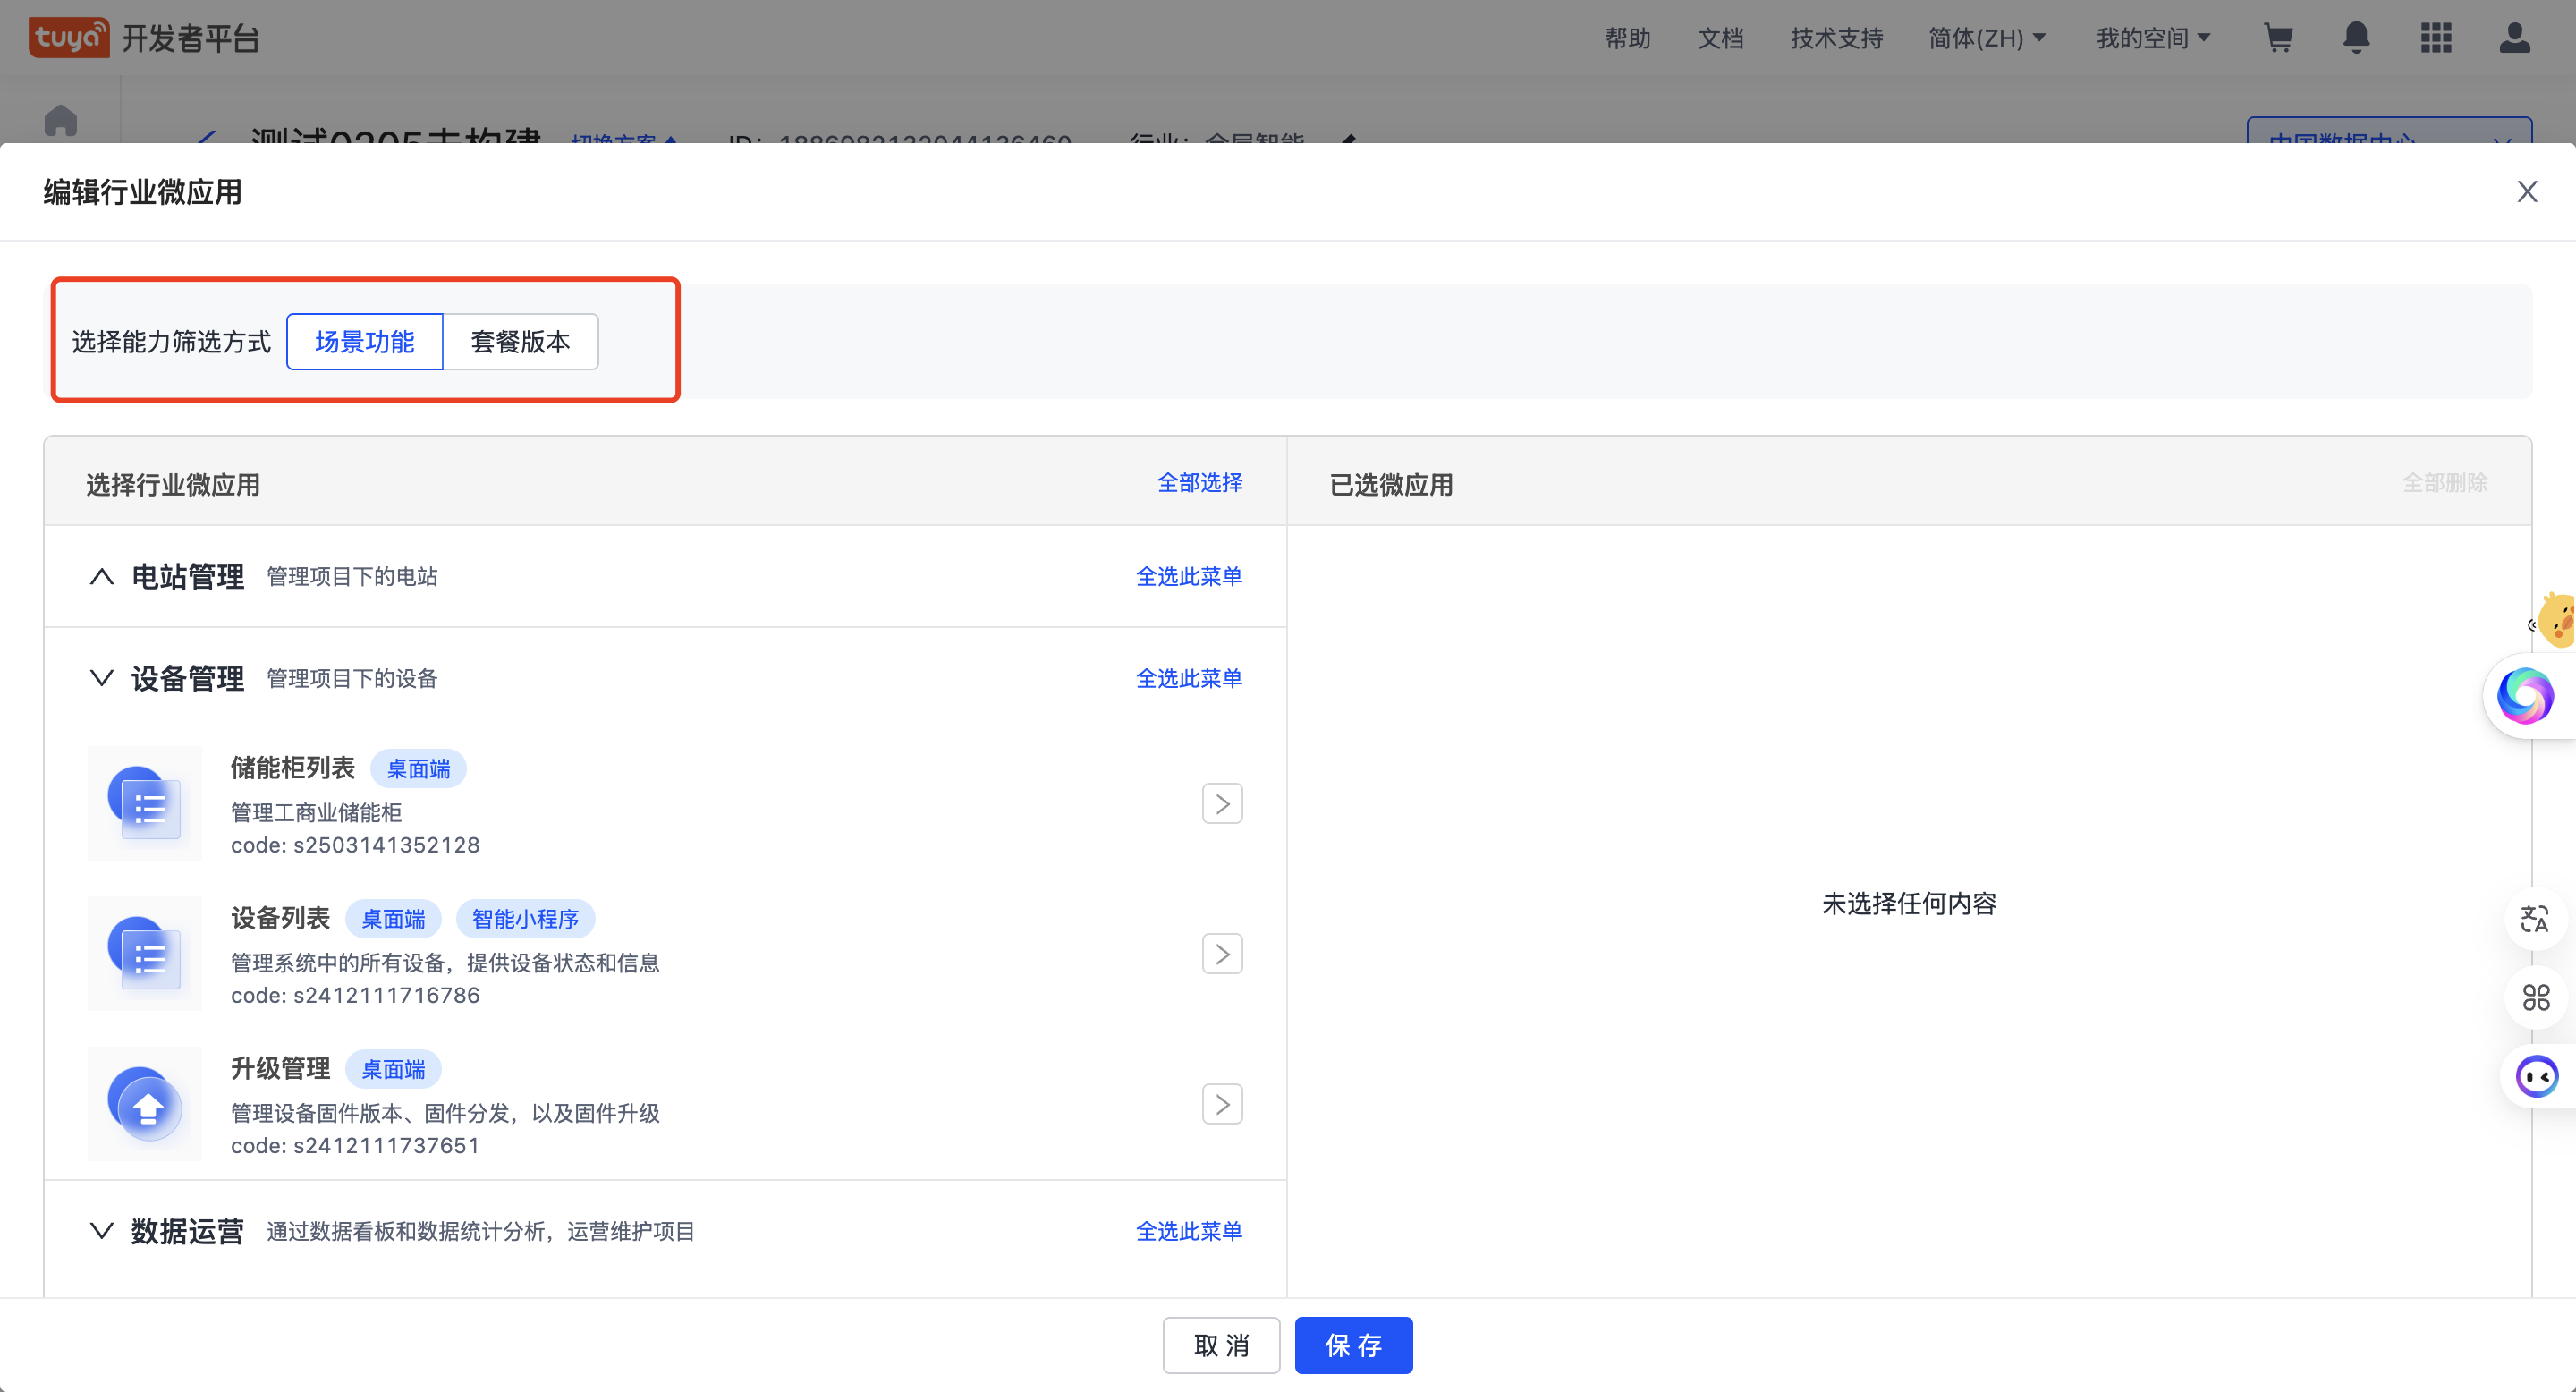The width and height of the screenshot is (2576, 1392).
Task: Click 桌面端 tag on 升级管理
Action: pos(393,1069)
